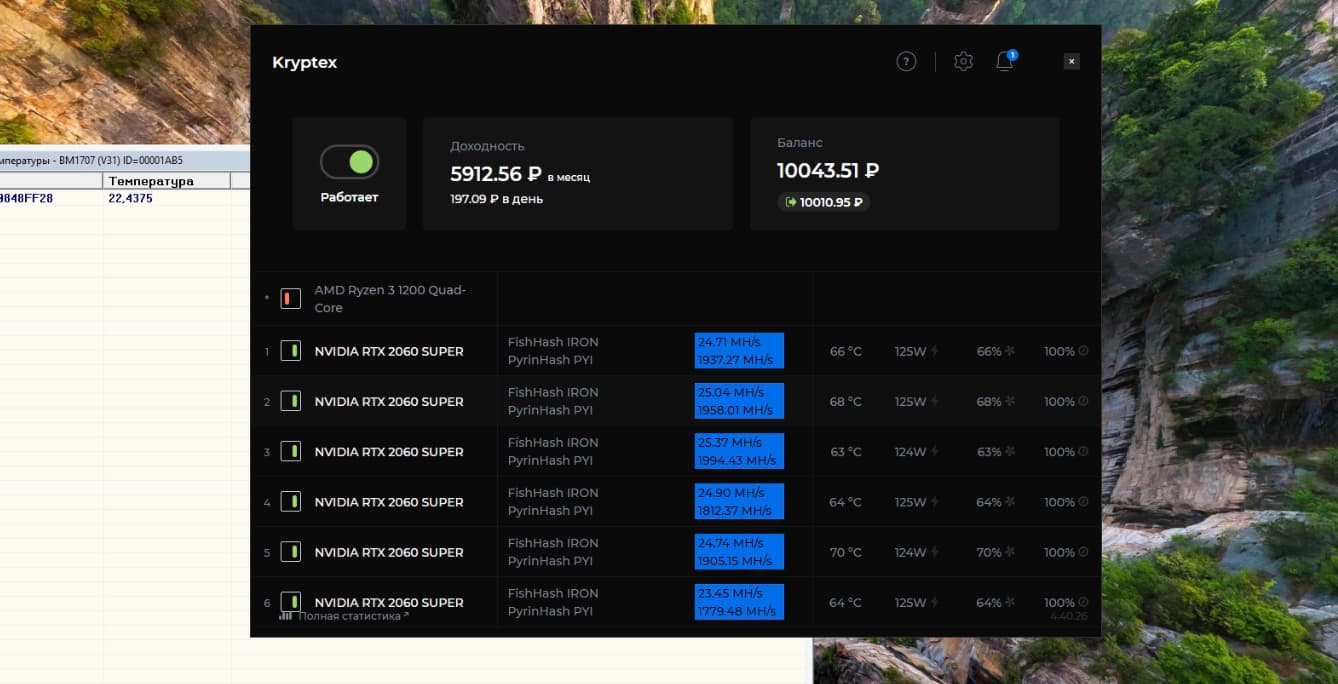Screen dimensions: 1338x684
Task: Click the intensity icon beside 100% on GPU 1
Action: pyautogui.click(x=1083, y=352)
